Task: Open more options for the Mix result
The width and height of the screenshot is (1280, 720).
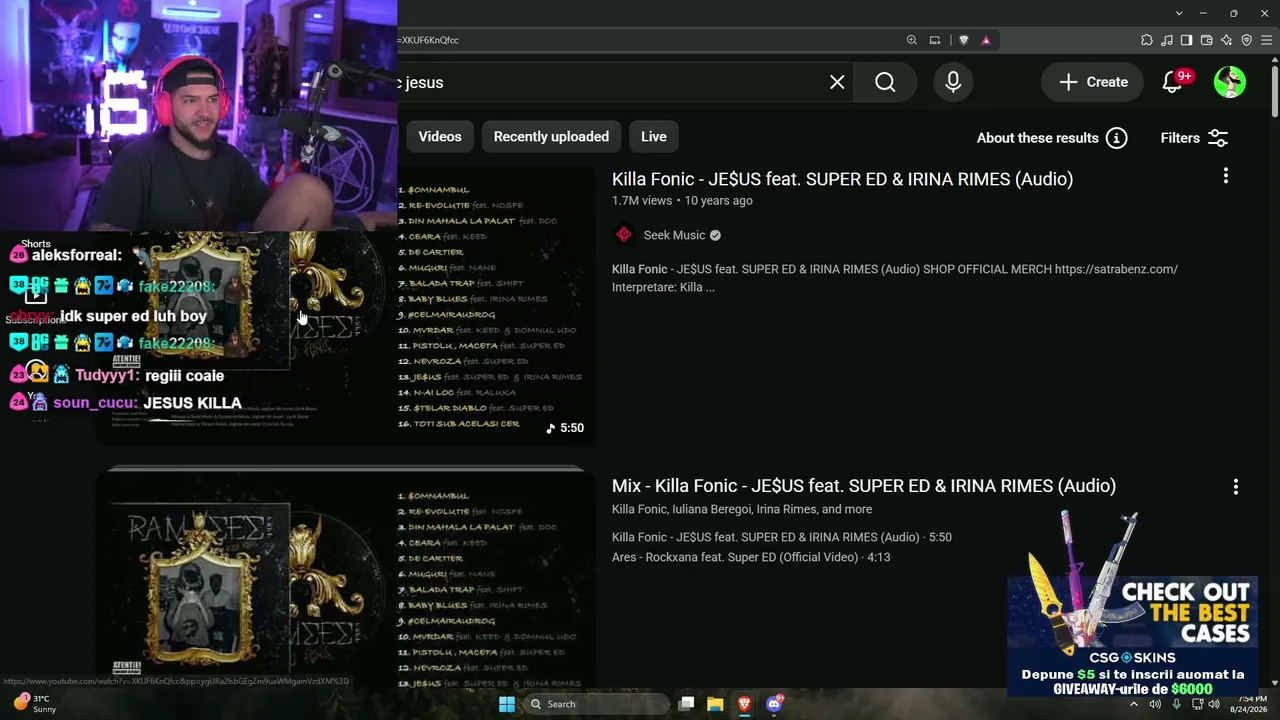Action: pyautogui.click(x=1236, y=487)
